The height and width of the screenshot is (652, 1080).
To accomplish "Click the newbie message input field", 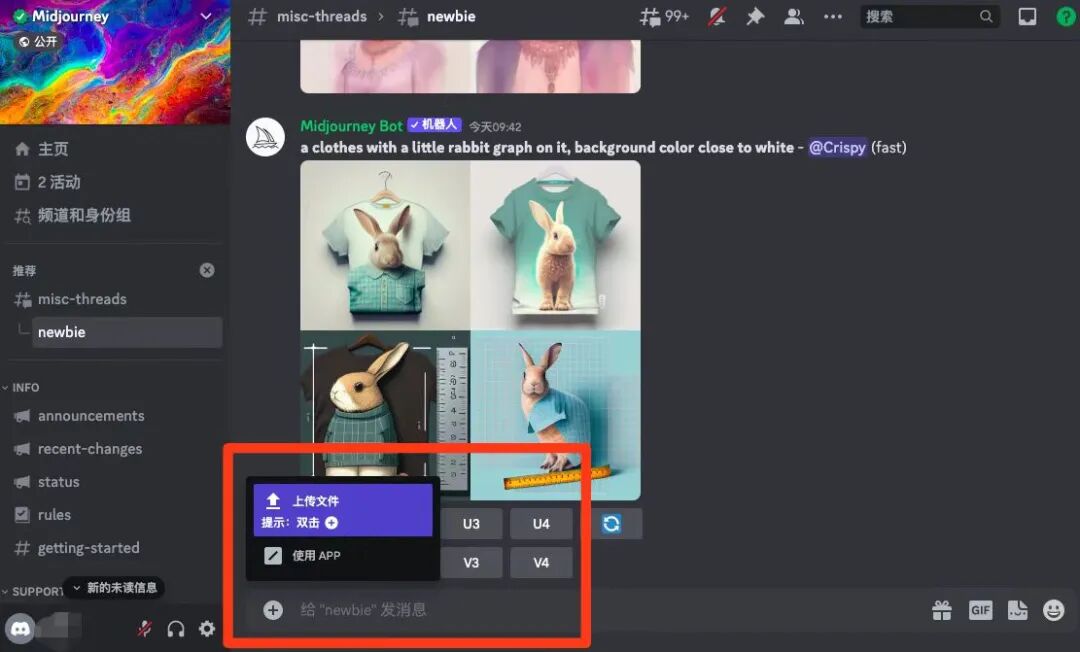I will click(606, 610).
